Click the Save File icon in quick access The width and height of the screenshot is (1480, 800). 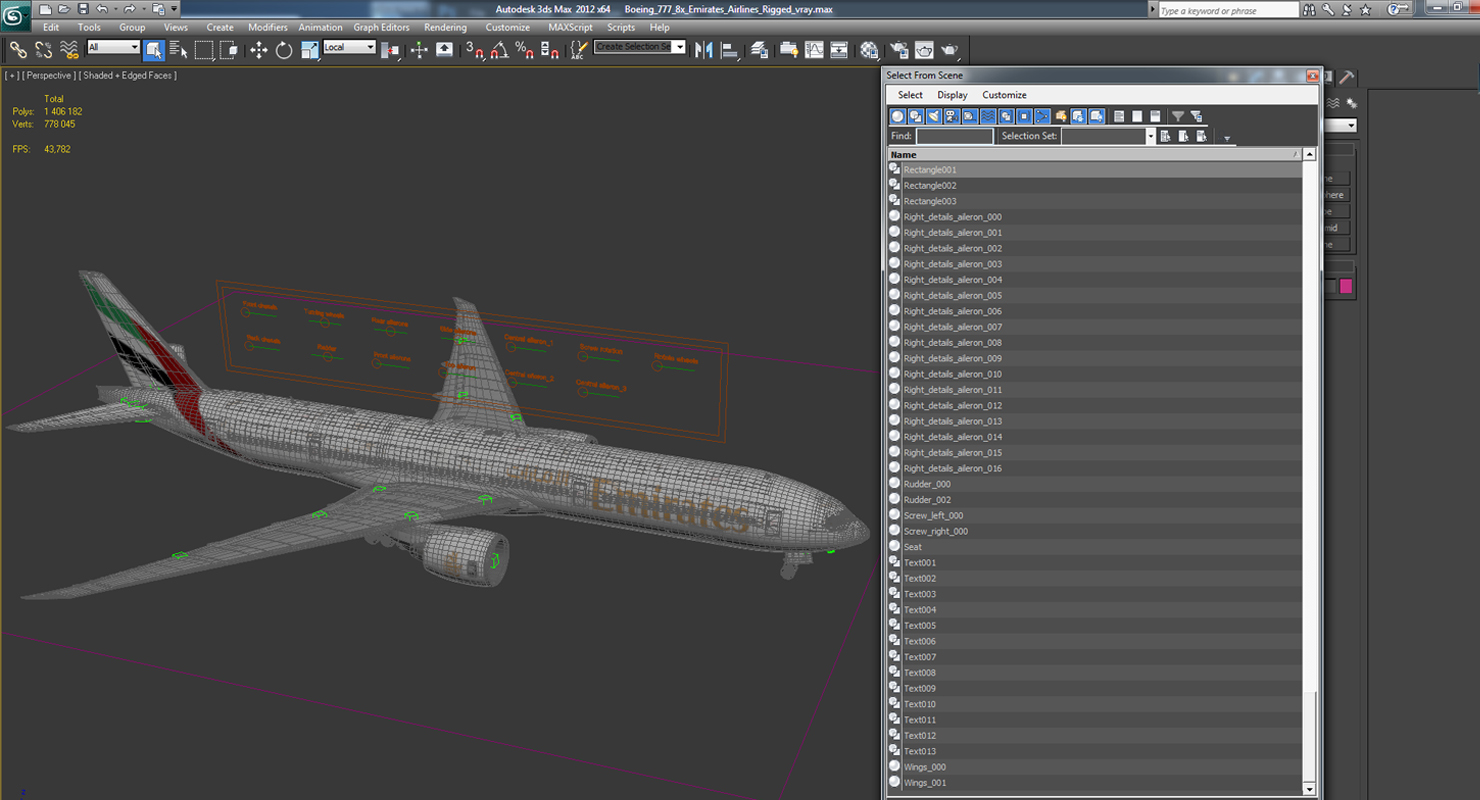(x=83, y=9)
